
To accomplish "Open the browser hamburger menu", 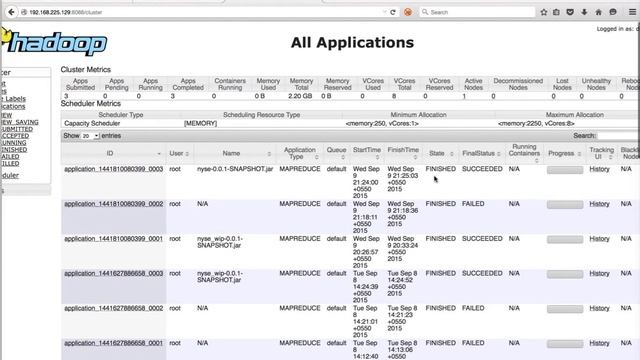I will 632,12.
